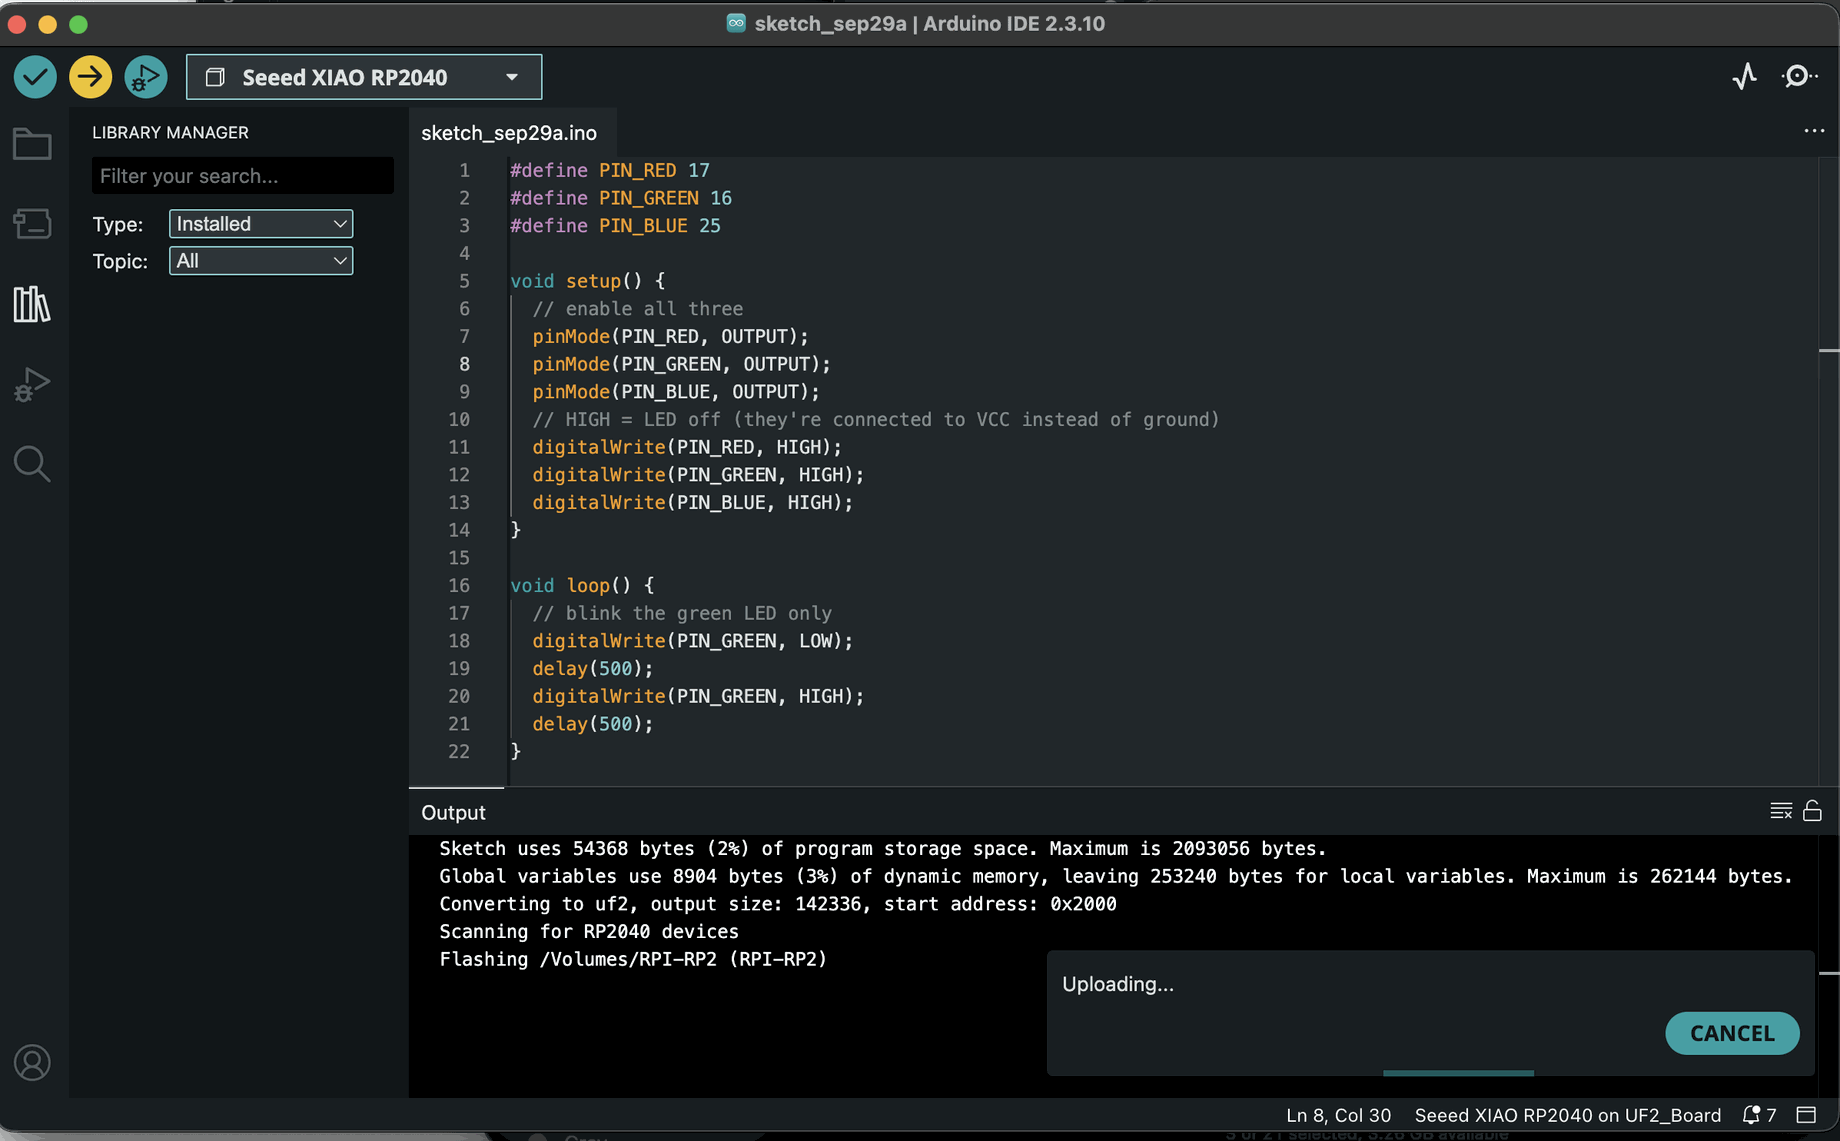Open the Search sidebar icon
The width and height of the screenshot is (1840, 1141).
tap(32, 464)
